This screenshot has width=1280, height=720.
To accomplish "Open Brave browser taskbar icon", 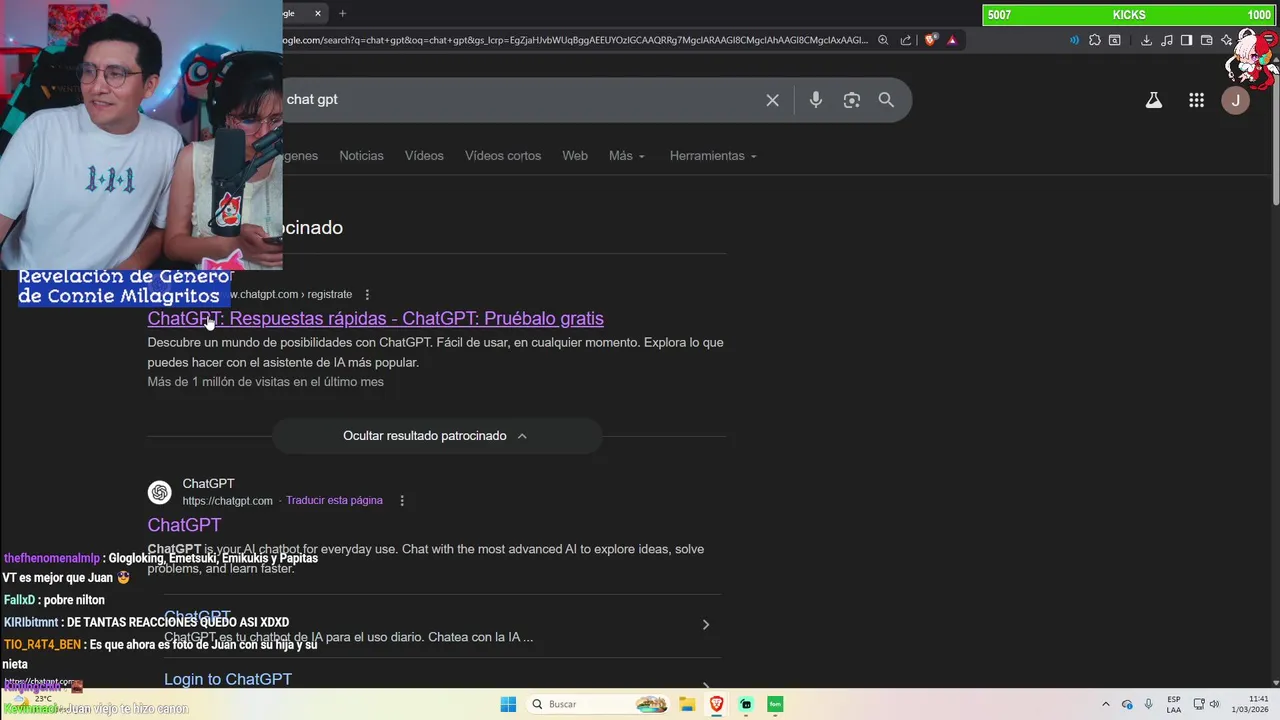I will pyautogui.click(x=717, y=704).
